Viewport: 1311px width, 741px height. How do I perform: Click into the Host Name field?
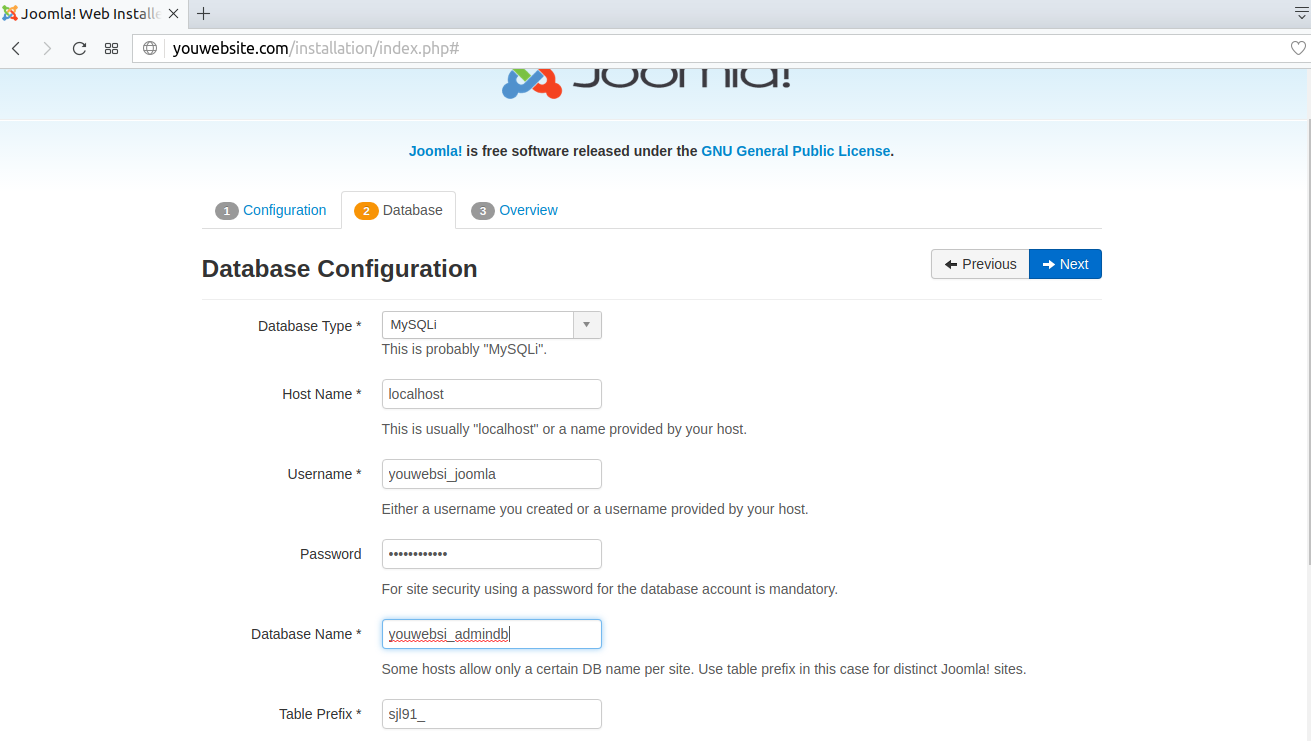[x=491, y=394]
